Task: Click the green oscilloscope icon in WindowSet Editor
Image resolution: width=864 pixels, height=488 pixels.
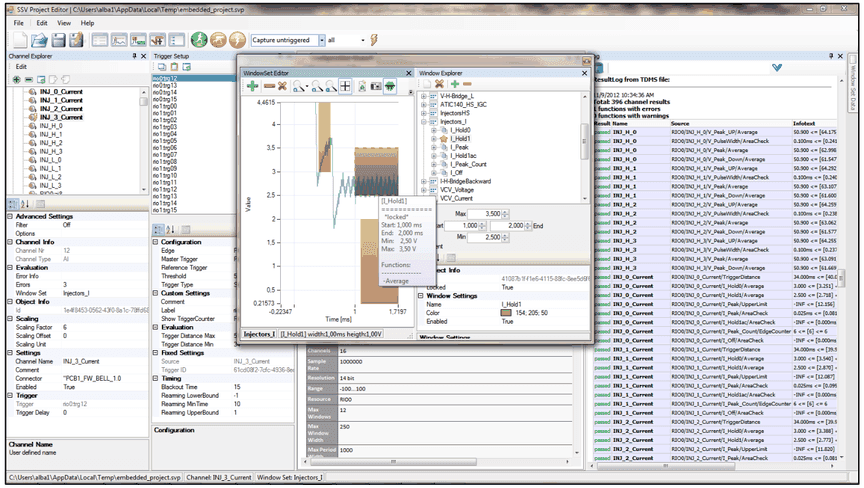Action: 390,86
